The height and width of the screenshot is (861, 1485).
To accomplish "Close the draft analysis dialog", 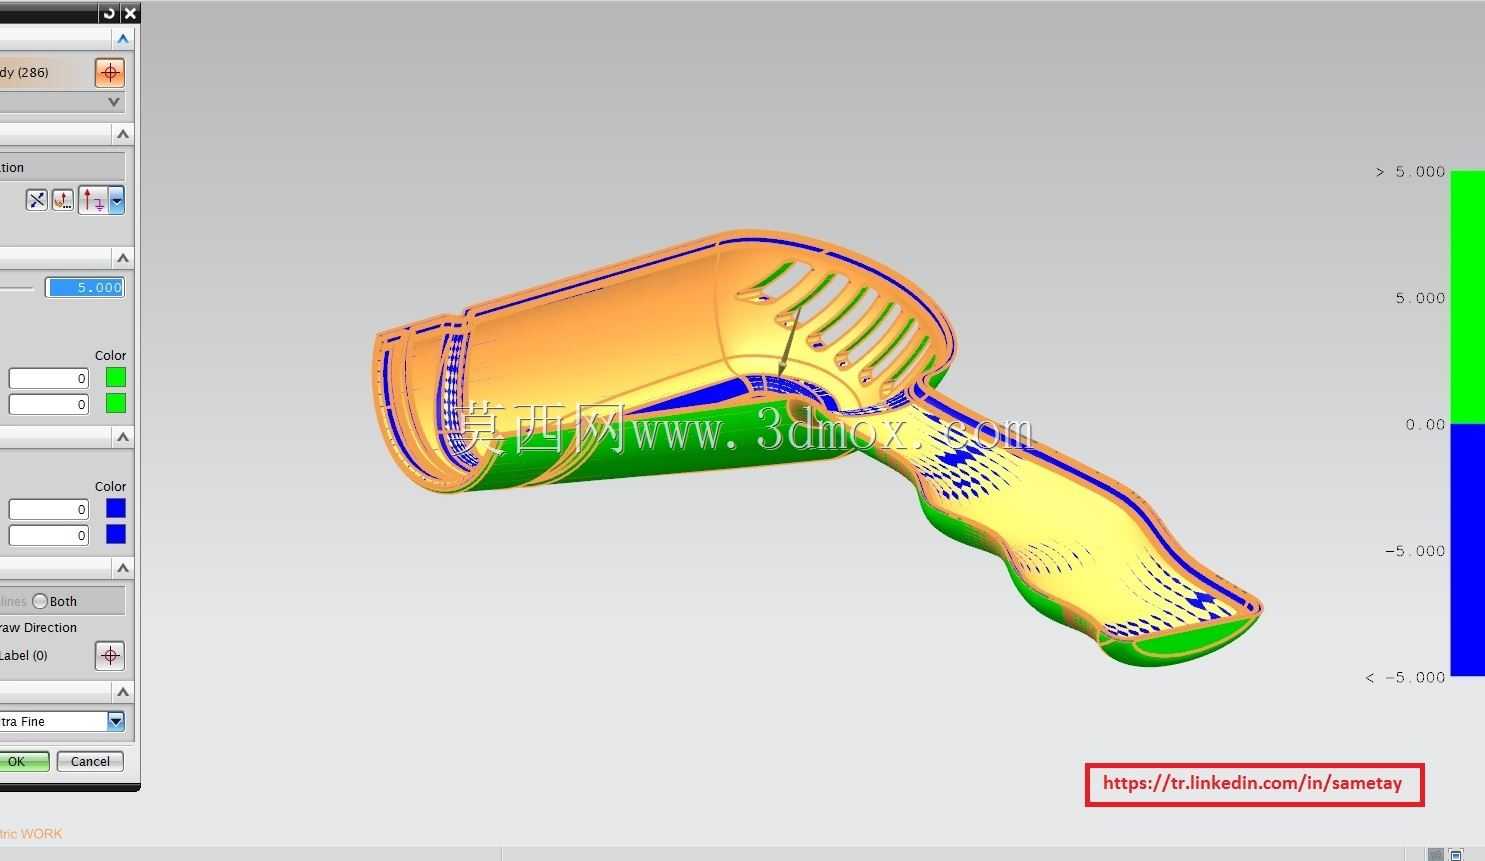I will coord(130,13).
